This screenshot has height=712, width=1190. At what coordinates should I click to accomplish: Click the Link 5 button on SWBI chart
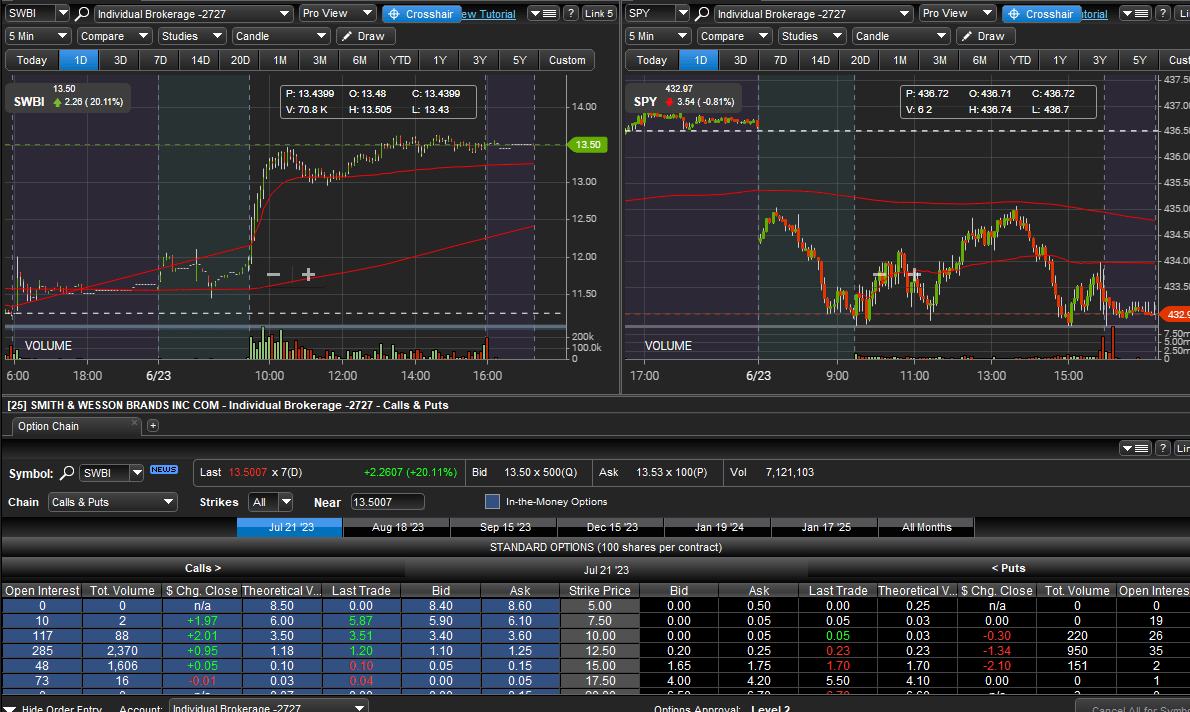point(599,14)
